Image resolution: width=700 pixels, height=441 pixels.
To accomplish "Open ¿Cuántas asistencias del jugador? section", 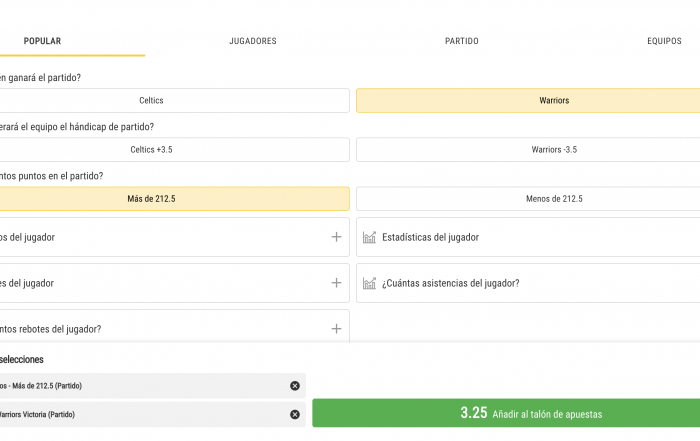I will coord(528,283).
